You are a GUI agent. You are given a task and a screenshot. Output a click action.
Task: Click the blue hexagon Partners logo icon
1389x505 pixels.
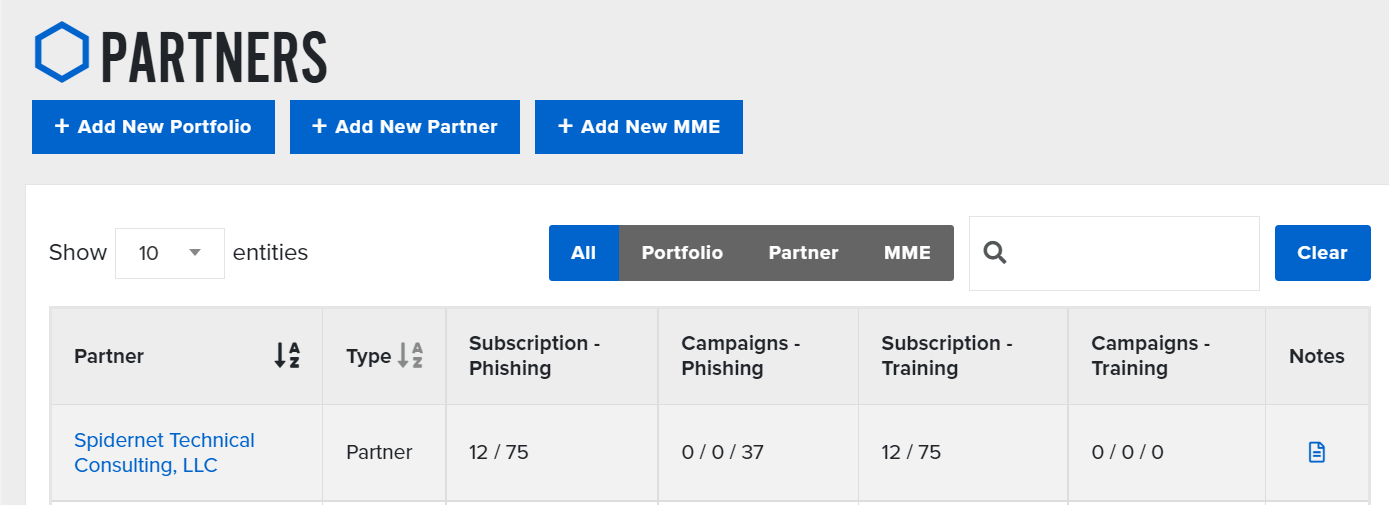point(61,52)
